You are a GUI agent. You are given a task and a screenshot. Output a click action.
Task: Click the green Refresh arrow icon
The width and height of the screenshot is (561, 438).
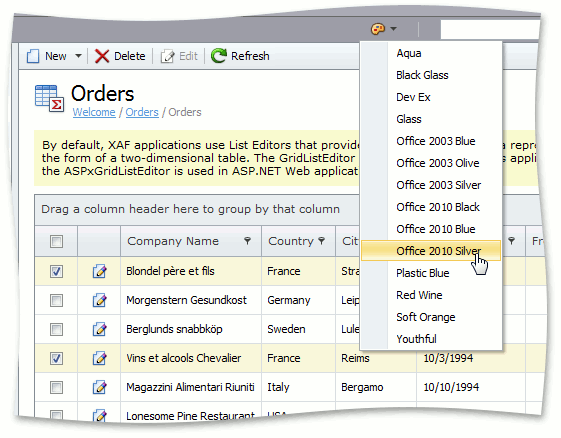(x=219, y=56)
